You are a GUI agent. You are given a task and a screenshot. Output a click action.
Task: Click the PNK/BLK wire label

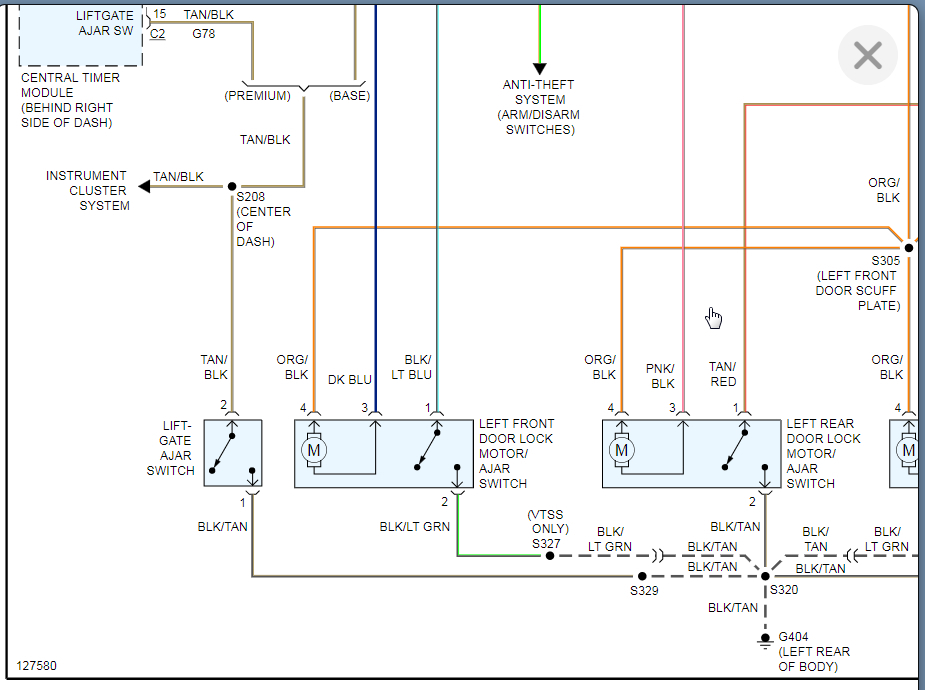(x=660, y=376)
